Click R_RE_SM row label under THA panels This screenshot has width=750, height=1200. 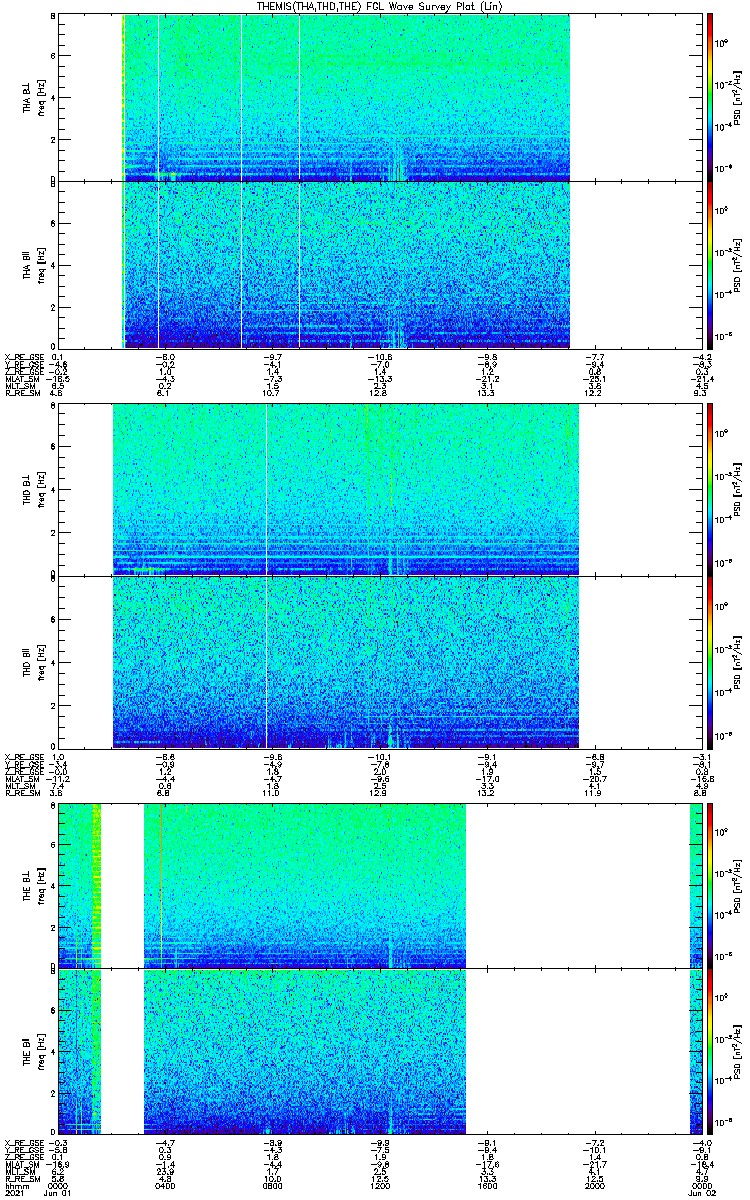tap(21, 394)
